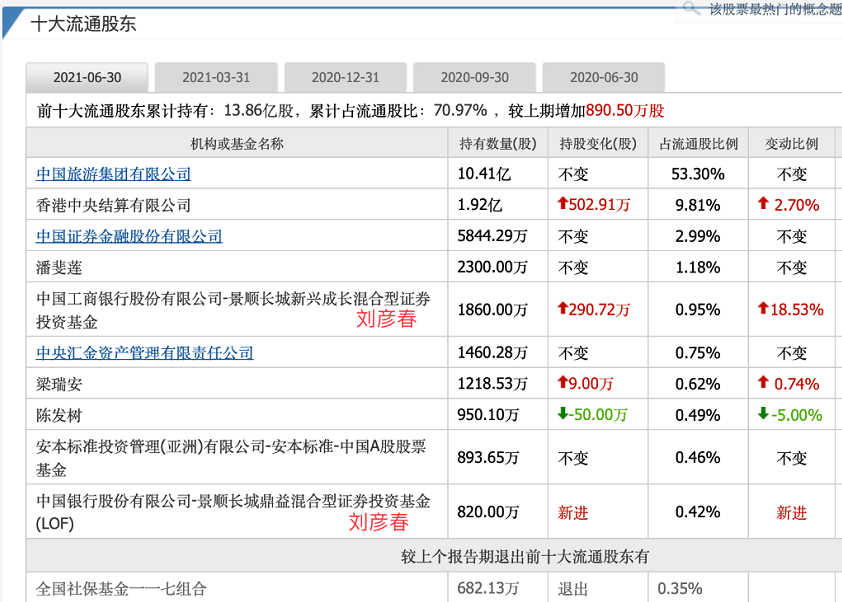Click the 景顺长城新兴成长混合型 fund name
Viewport: 842px width, 602px height.
(233, 310)
